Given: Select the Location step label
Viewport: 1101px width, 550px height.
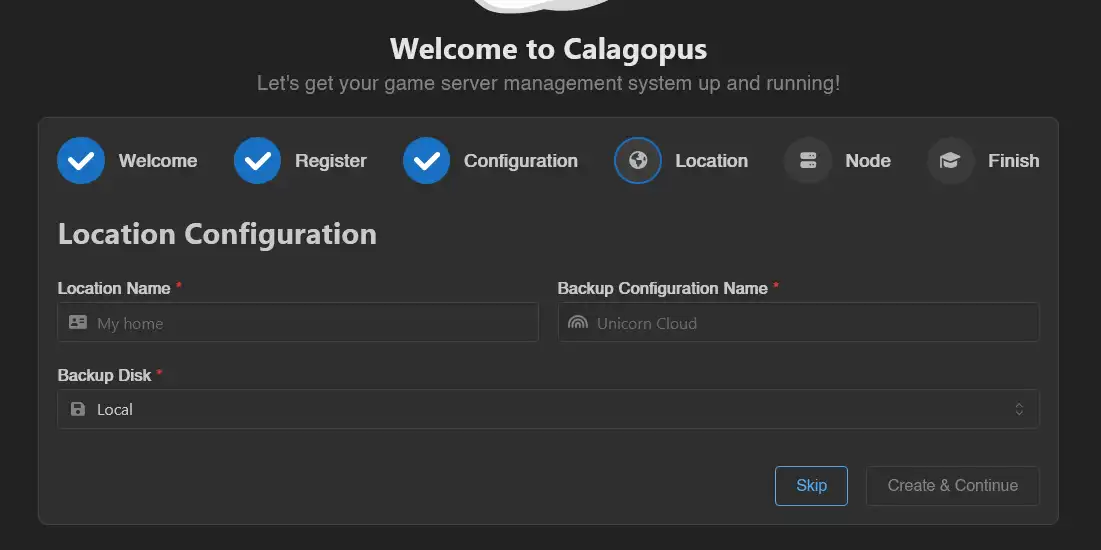Looking at the screenshot, I should (711, 161).
